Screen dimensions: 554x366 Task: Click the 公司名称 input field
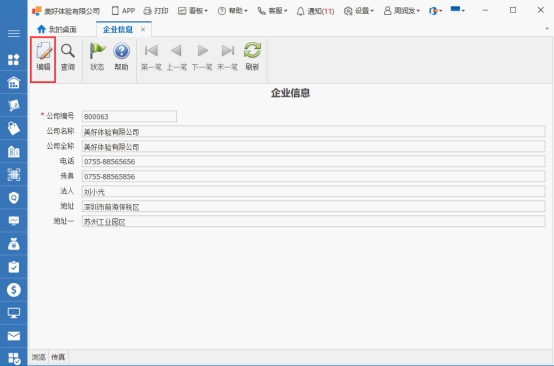pyautogui.click(x=314, y=131)
